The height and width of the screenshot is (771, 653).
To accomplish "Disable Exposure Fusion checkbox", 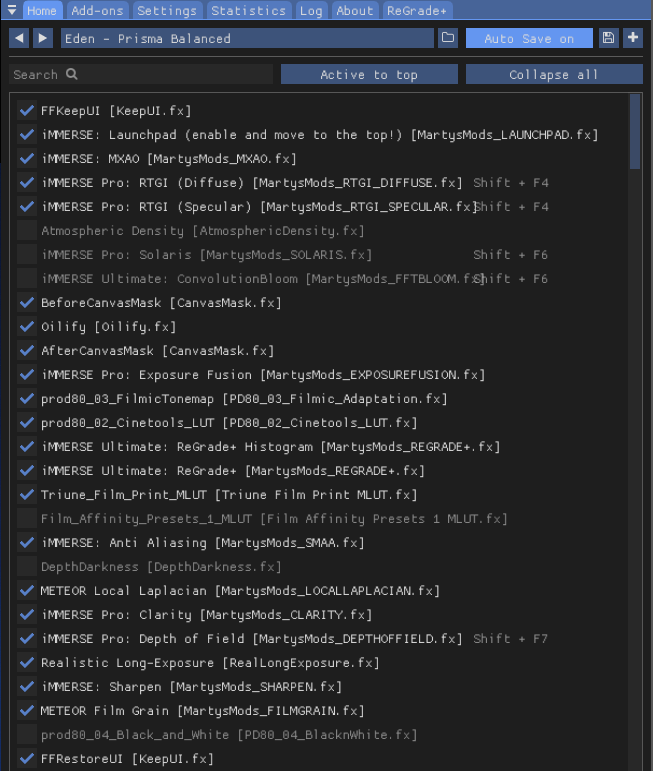I will 27,375.
